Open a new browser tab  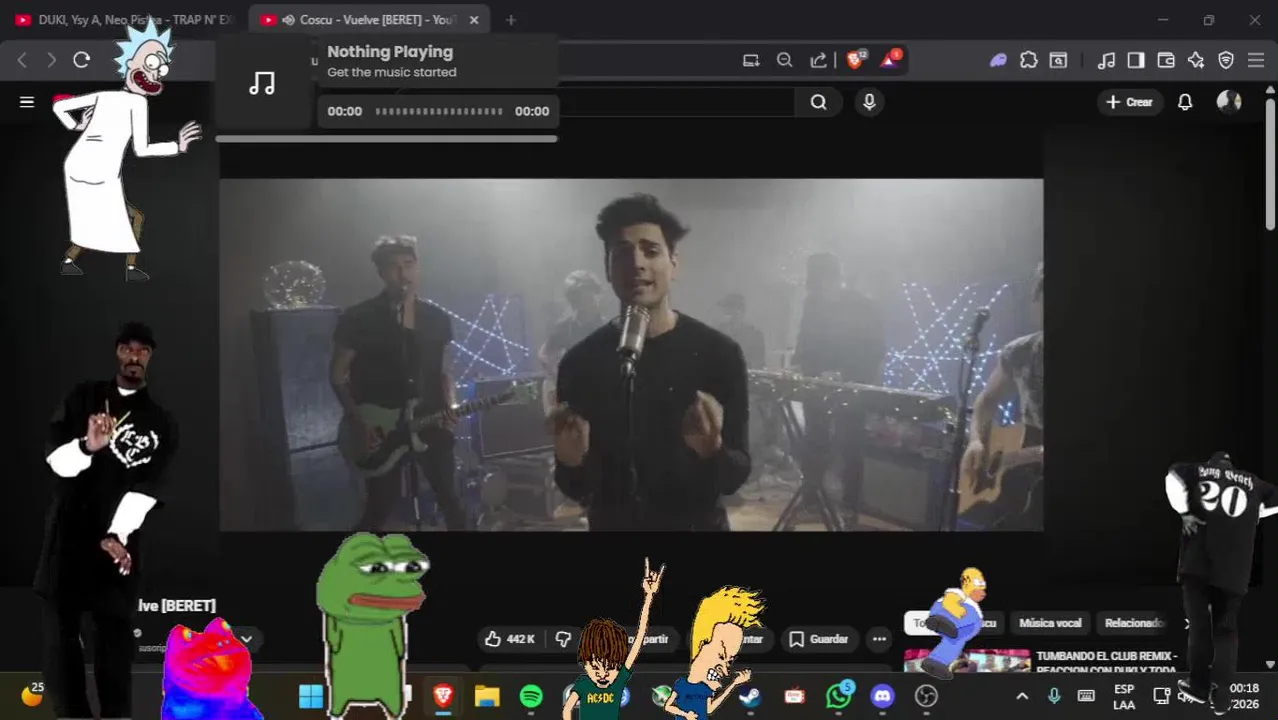pyautogui.click(x=511, y=20)
